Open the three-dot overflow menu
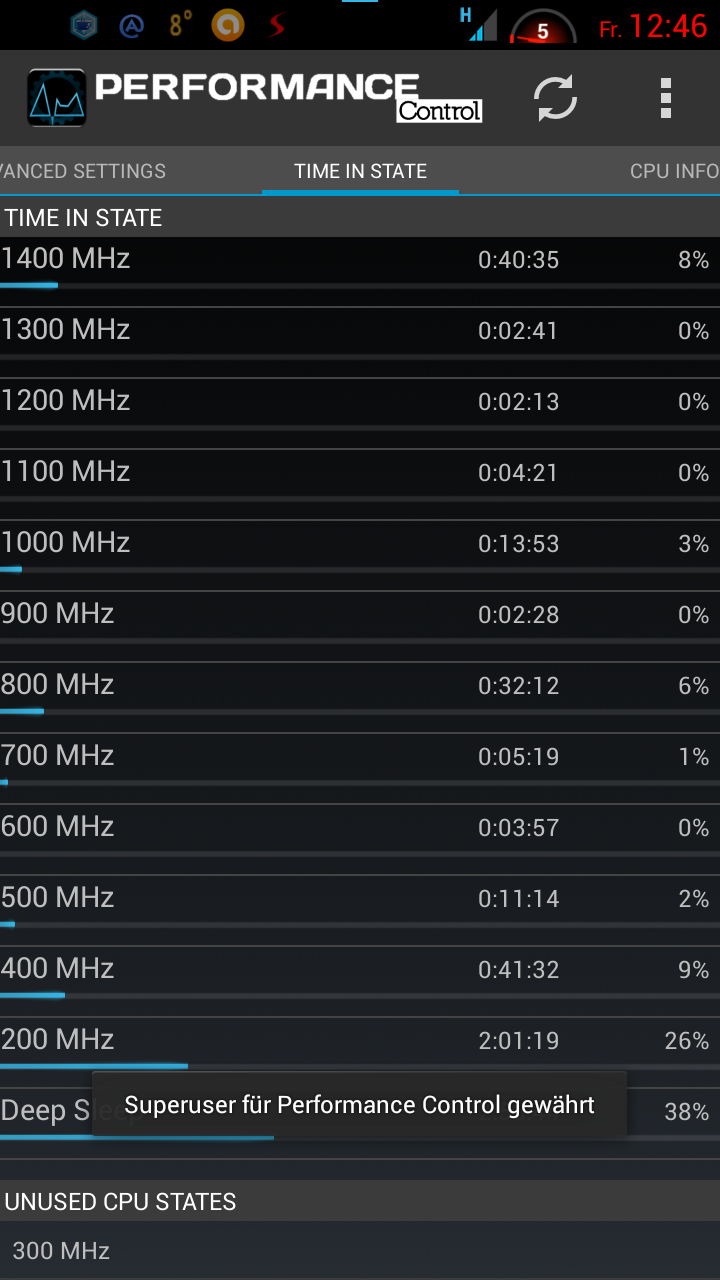Viewport: 720px width, 1280px height. pos(666,98)
